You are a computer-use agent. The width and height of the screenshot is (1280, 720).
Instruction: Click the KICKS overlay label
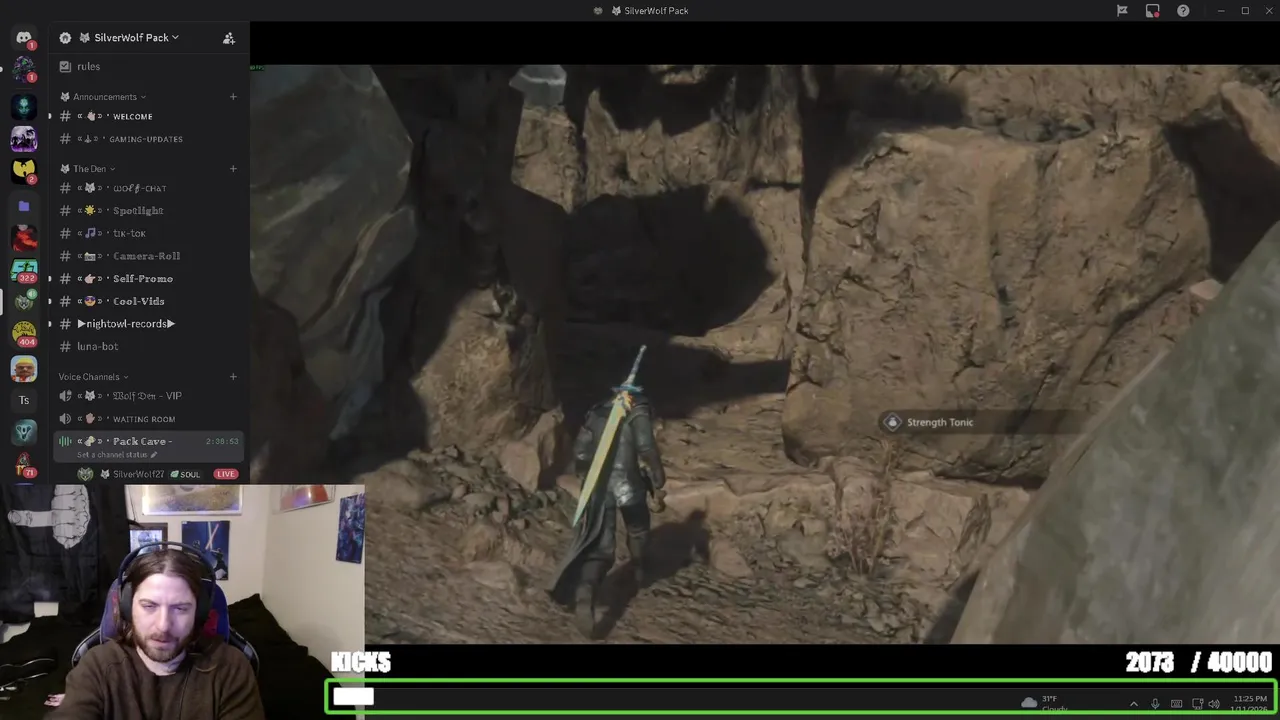point(361,662)
